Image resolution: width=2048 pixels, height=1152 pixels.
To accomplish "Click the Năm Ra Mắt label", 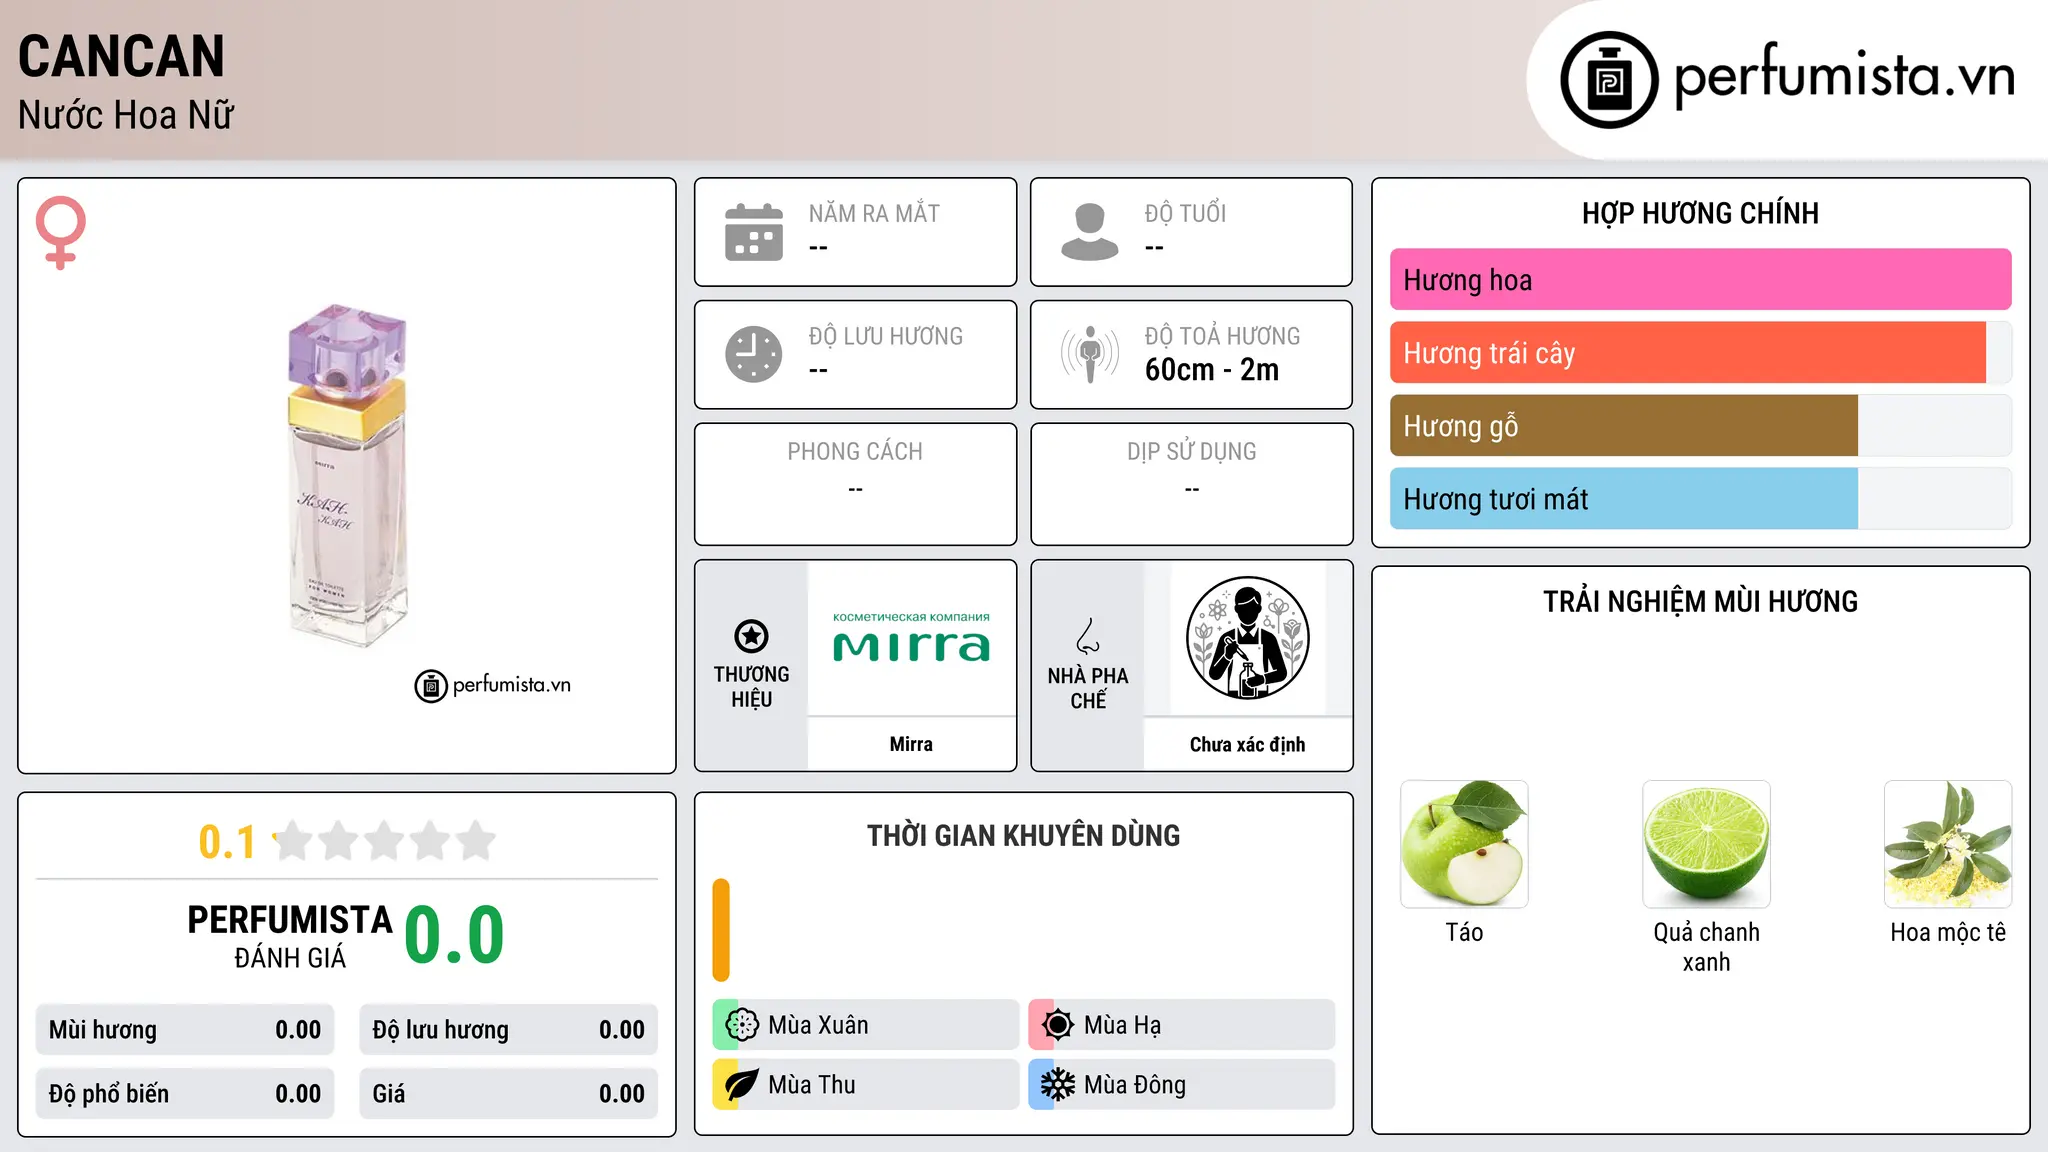I will (x=874, y=213).
